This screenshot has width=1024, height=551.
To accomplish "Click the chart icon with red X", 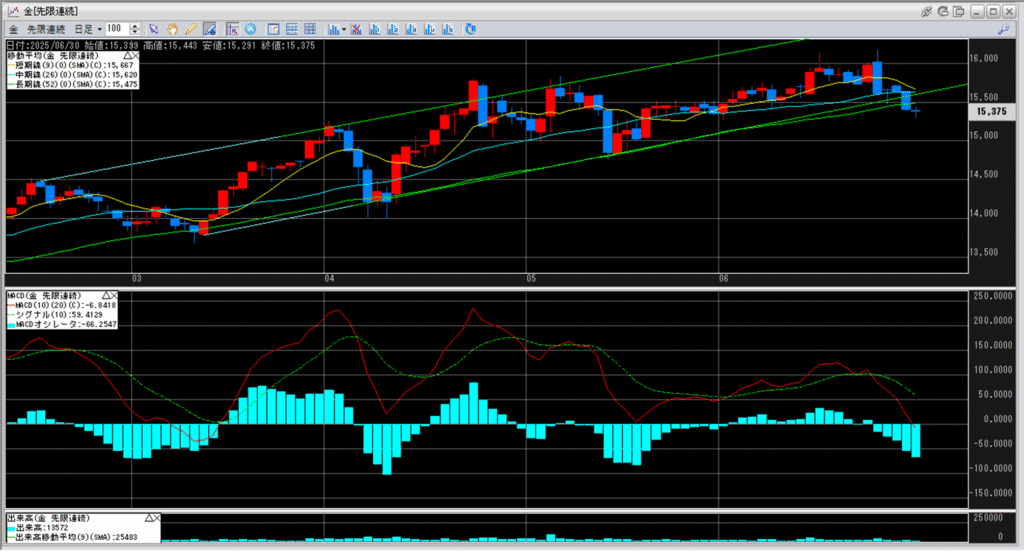I will pos(356,29).
